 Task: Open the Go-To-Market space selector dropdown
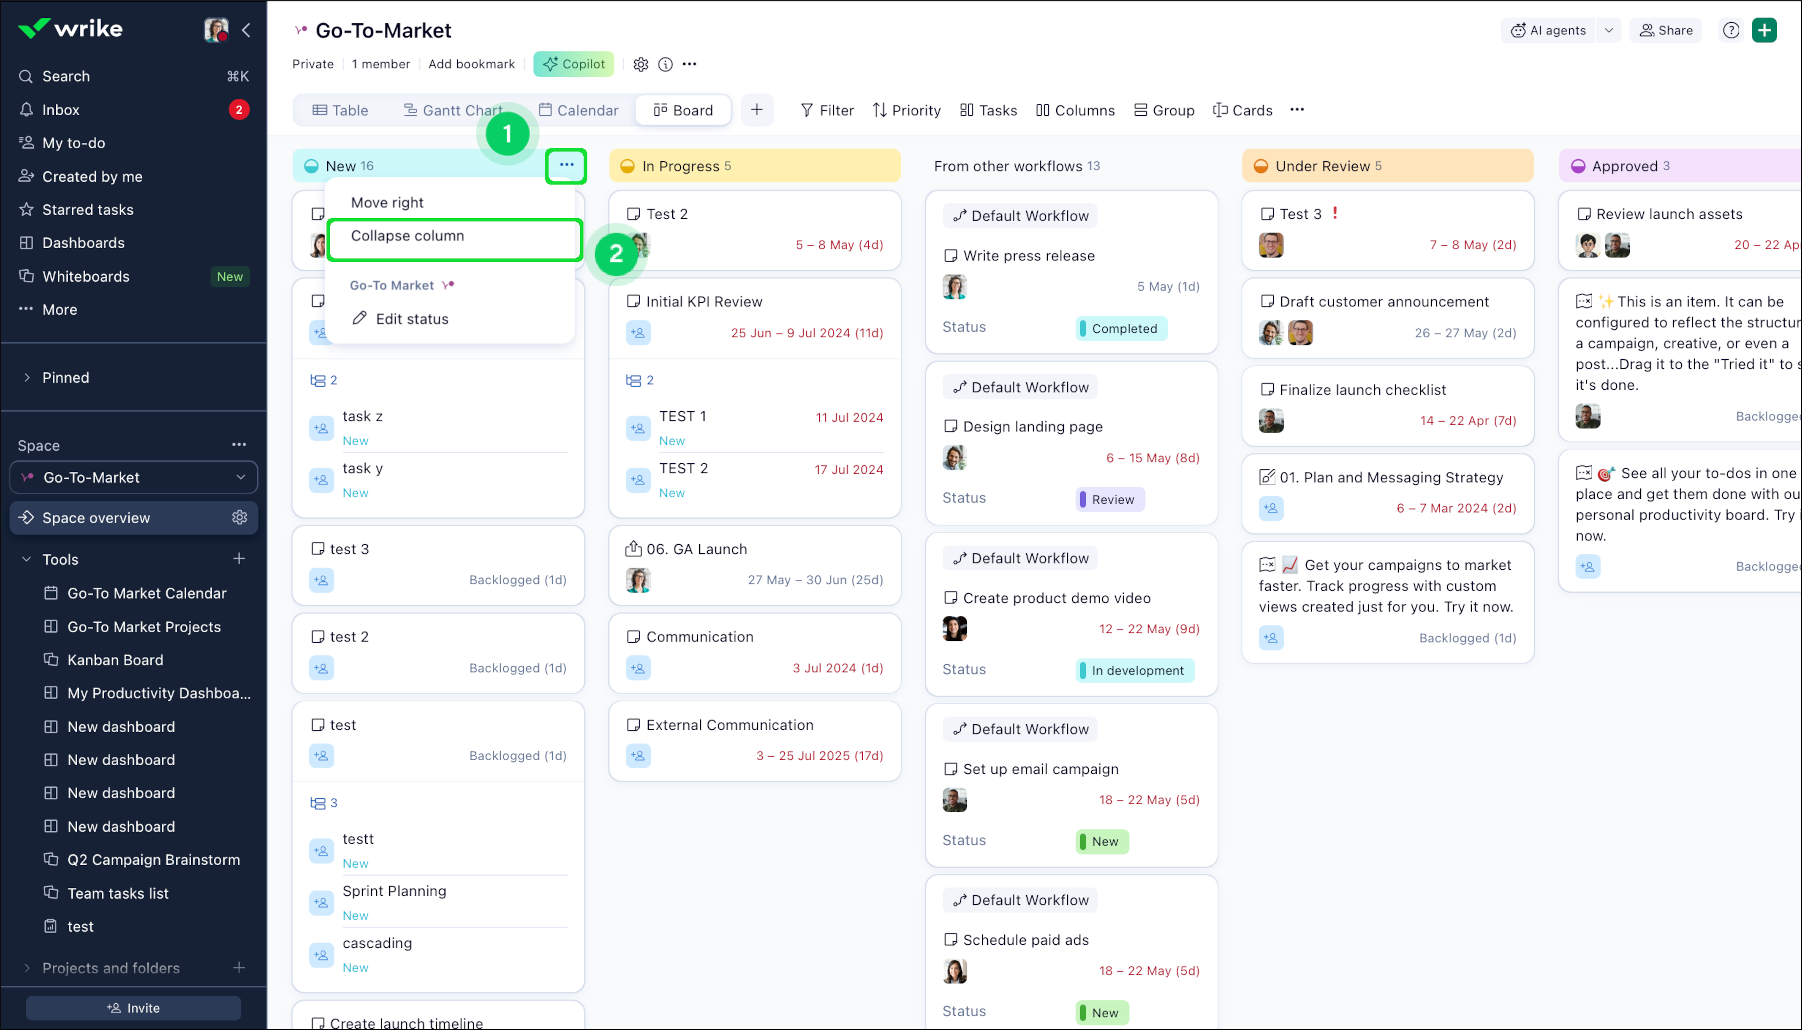[x=133, y=477]
